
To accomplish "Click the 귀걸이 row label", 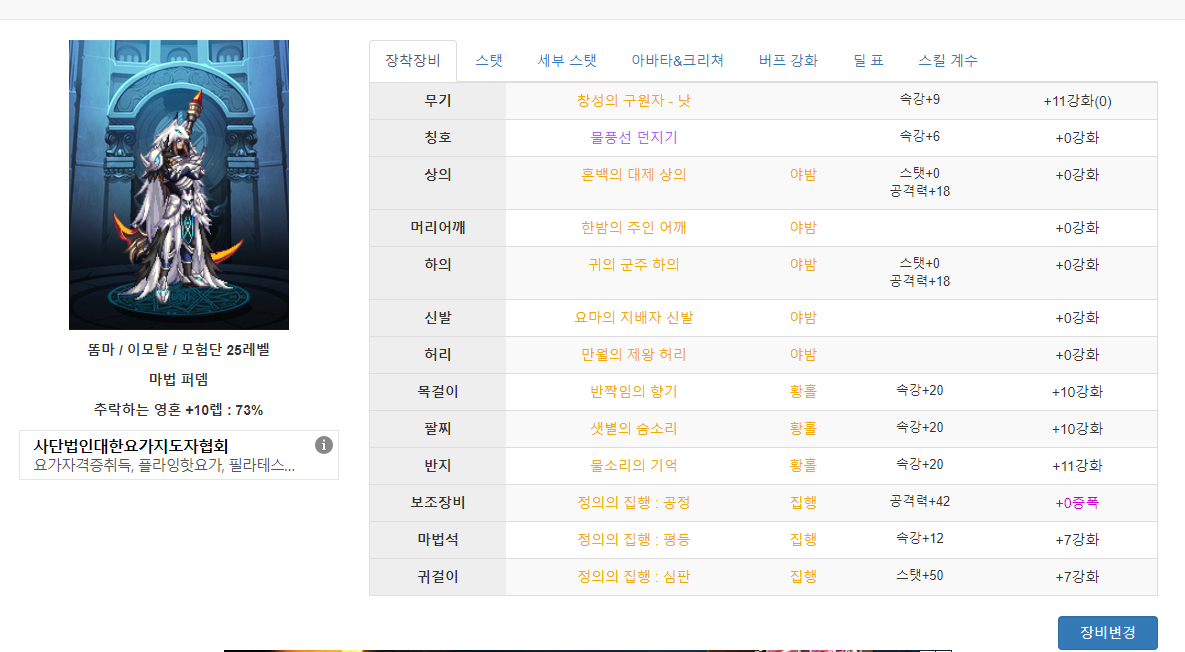I will 438,576.
